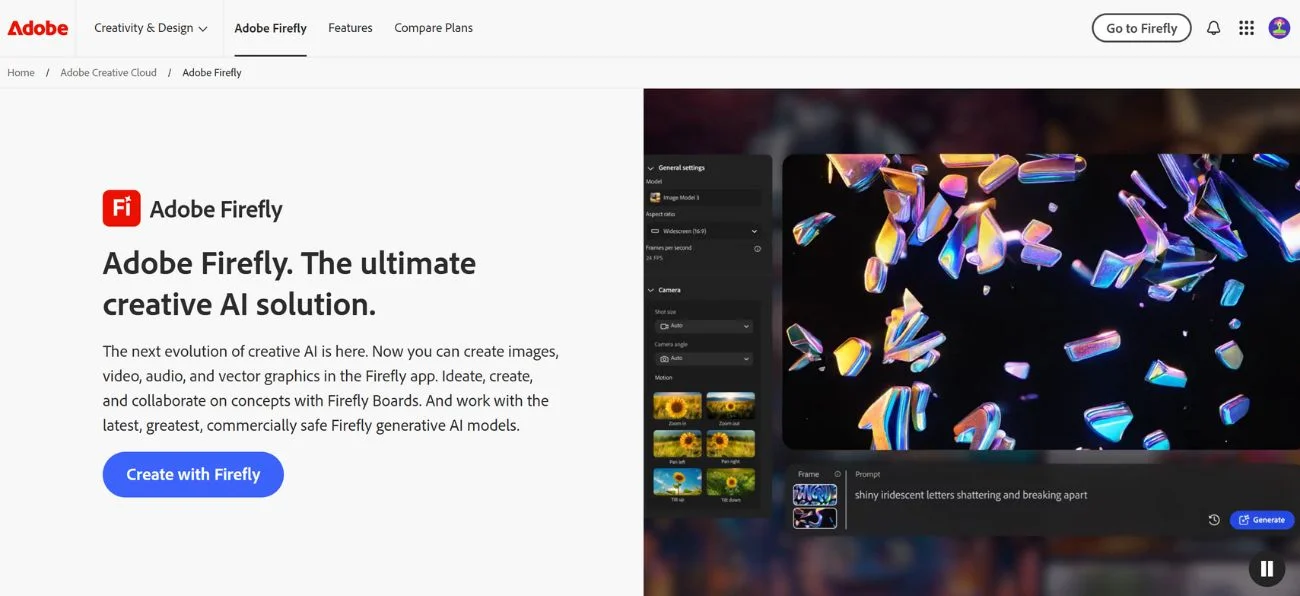Open the Features tab

(x=350, y=28)
